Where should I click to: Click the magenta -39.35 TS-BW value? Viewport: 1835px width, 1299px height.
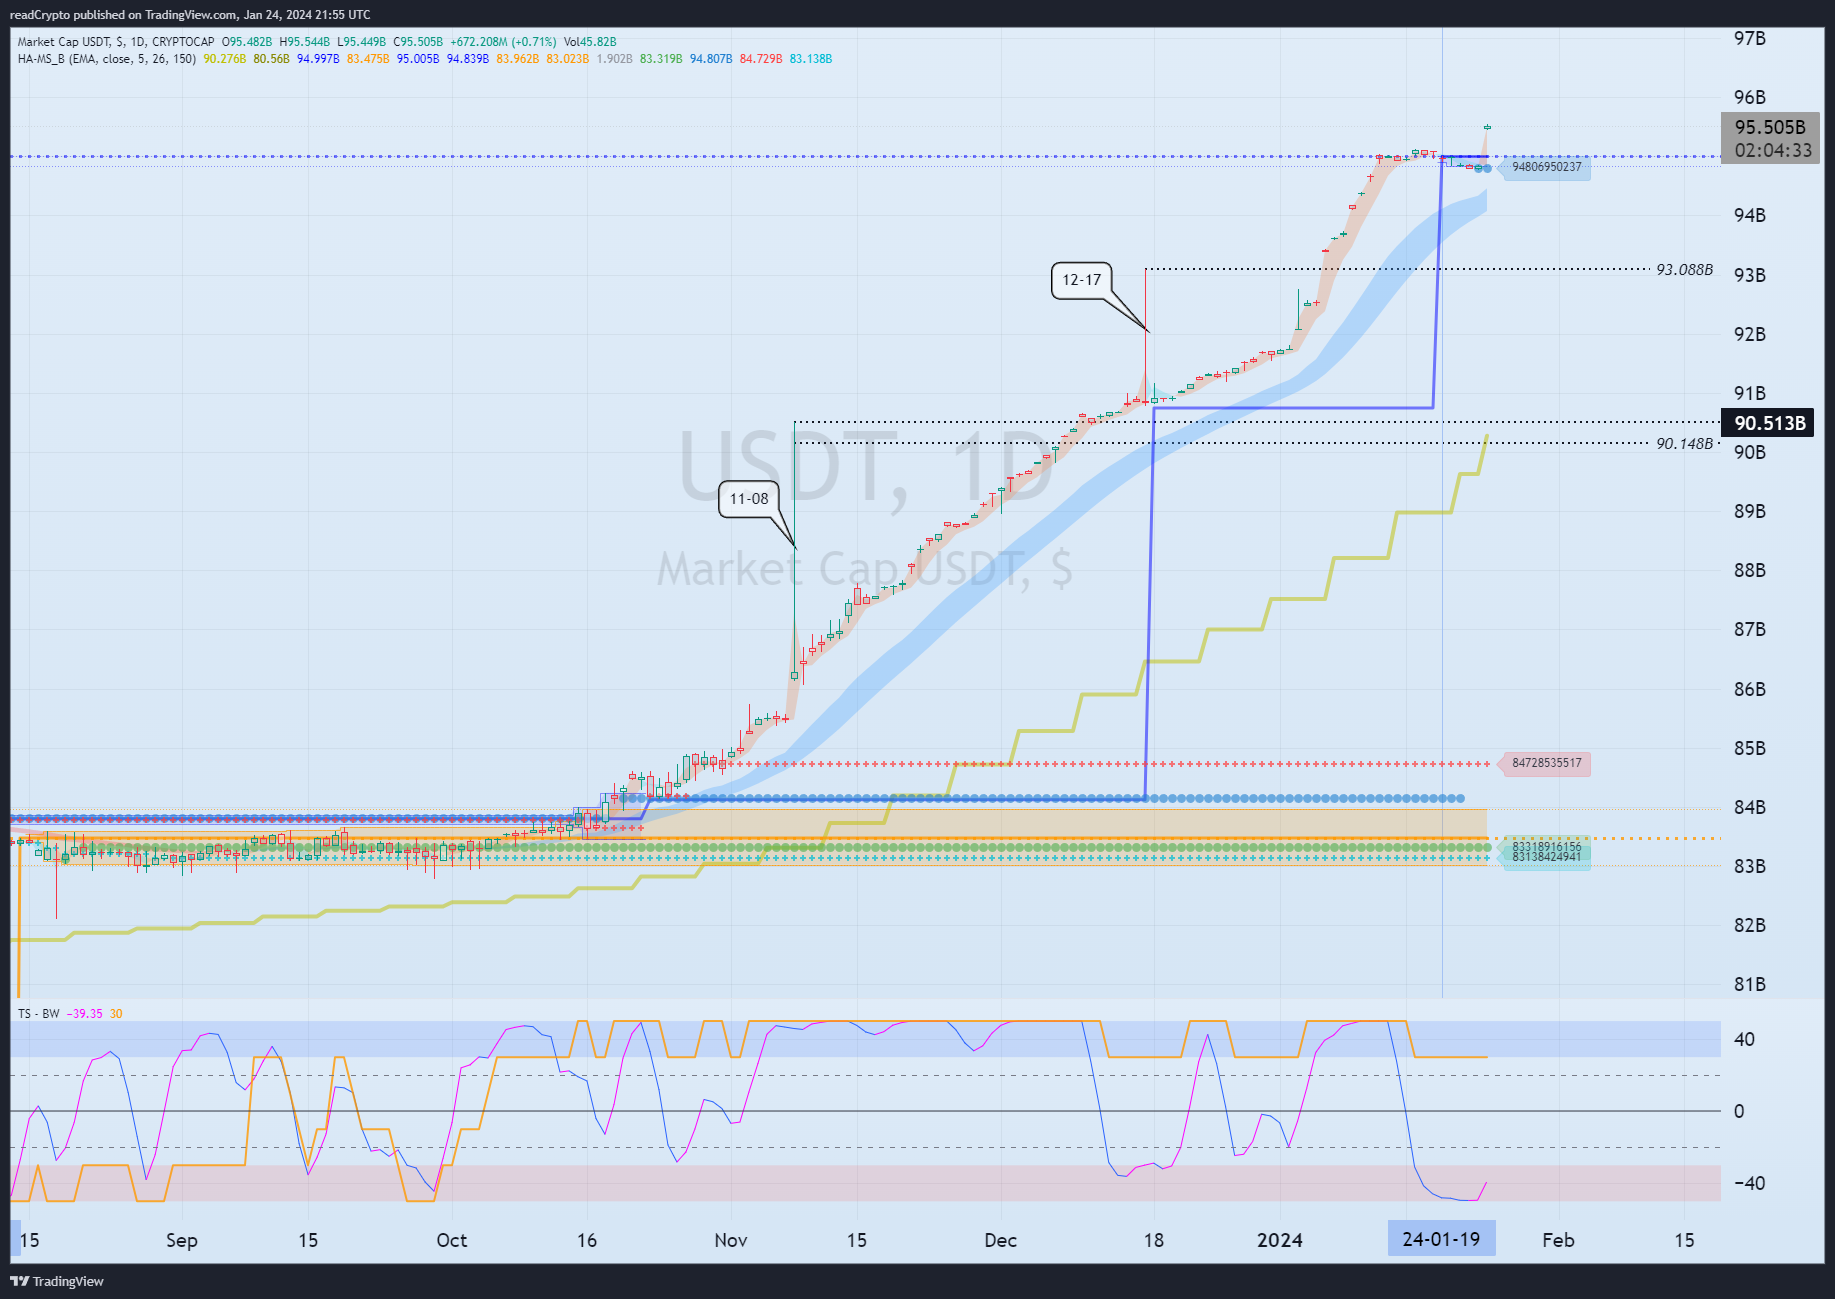pyautogui.click(x=85, y=1014)
